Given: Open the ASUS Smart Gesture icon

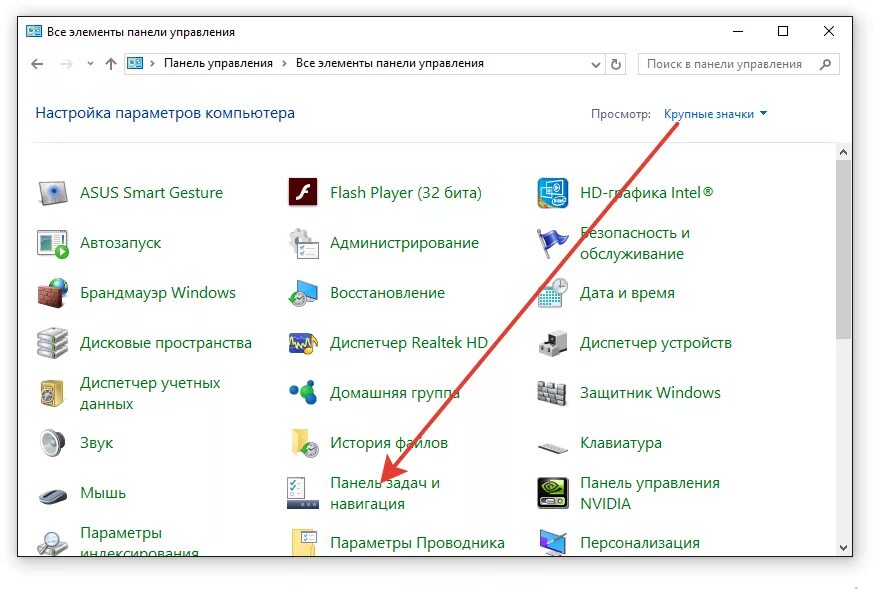Looking at the screenshot, I should (53, 193).
